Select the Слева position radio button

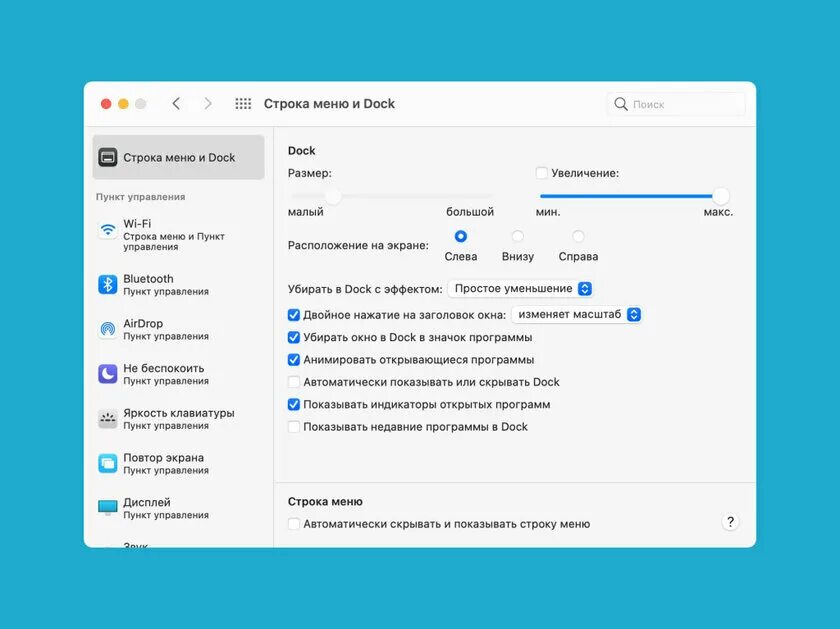point(461,236)
